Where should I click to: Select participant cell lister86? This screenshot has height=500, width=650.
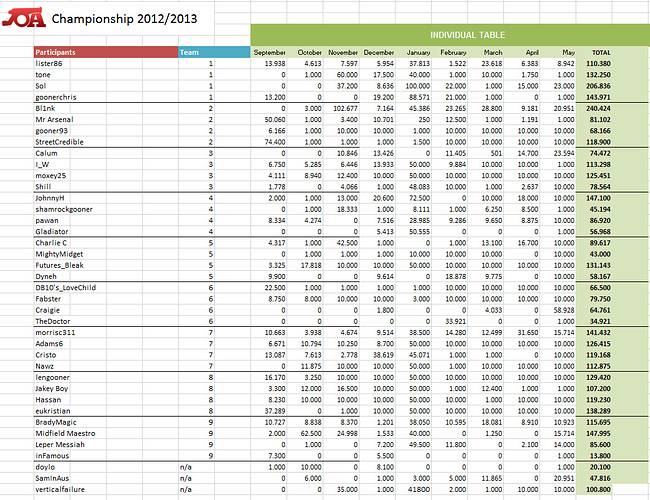49,63
